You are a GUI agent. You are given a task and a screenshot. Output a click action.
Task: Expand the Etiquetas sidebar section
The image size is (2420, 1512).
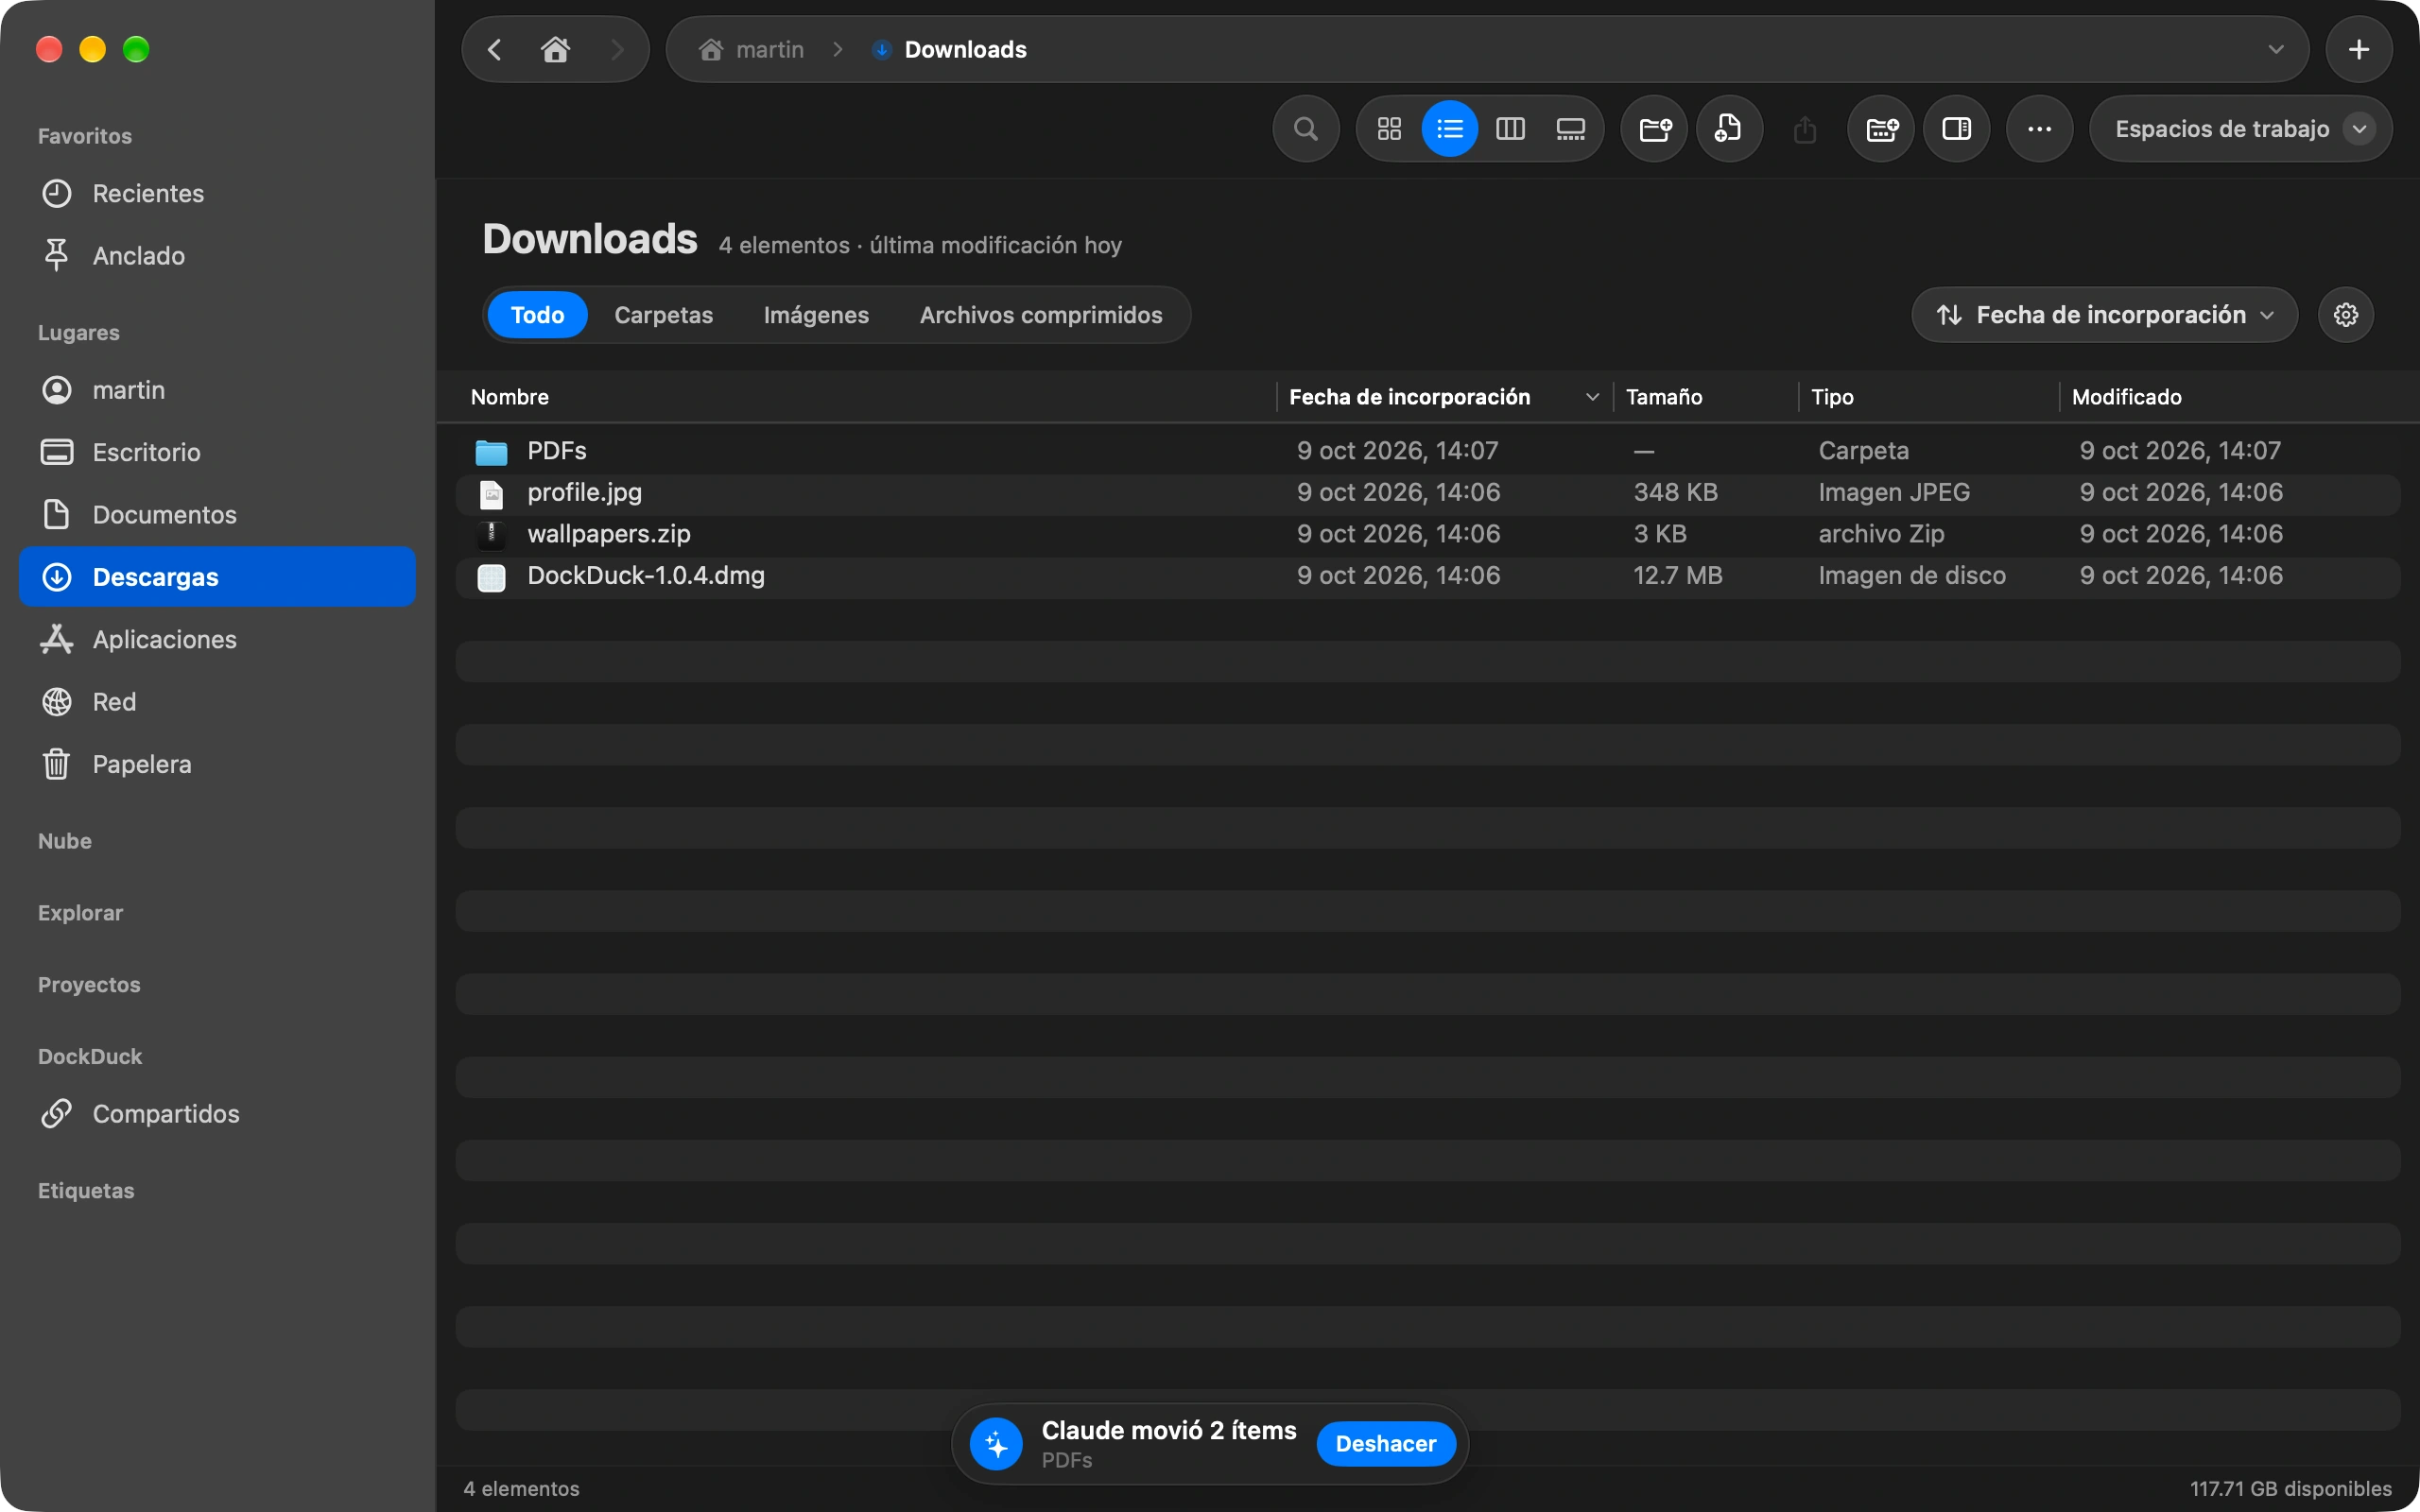[86, 1191]
